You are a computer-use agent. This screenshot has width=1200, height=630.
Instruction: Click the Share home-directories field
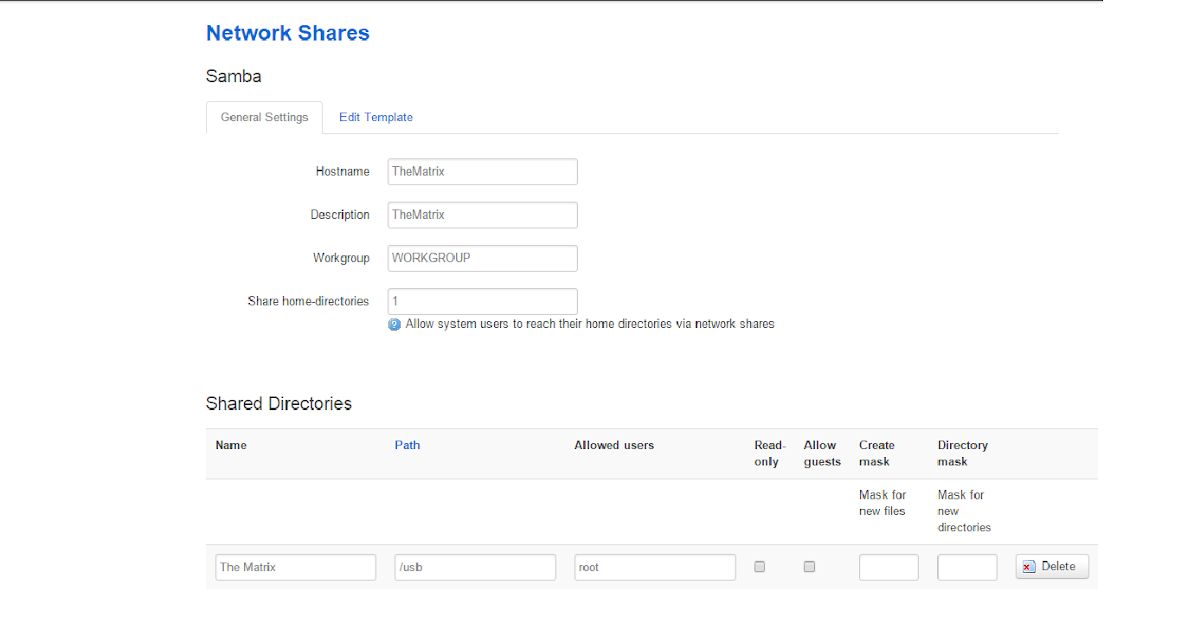click(x=482, y=301)
